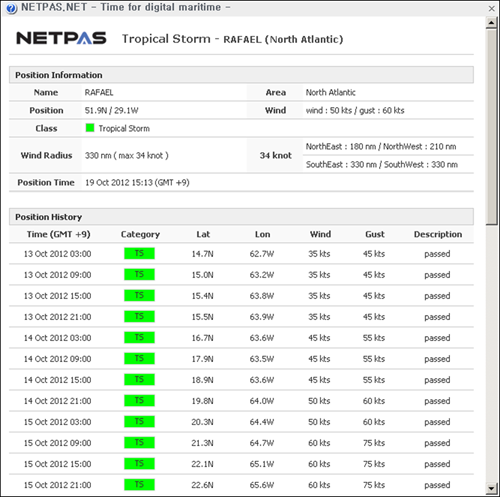Click the '14 Oct 2012 15:00' time cell
500x497 pixels.
coord(57,380)
